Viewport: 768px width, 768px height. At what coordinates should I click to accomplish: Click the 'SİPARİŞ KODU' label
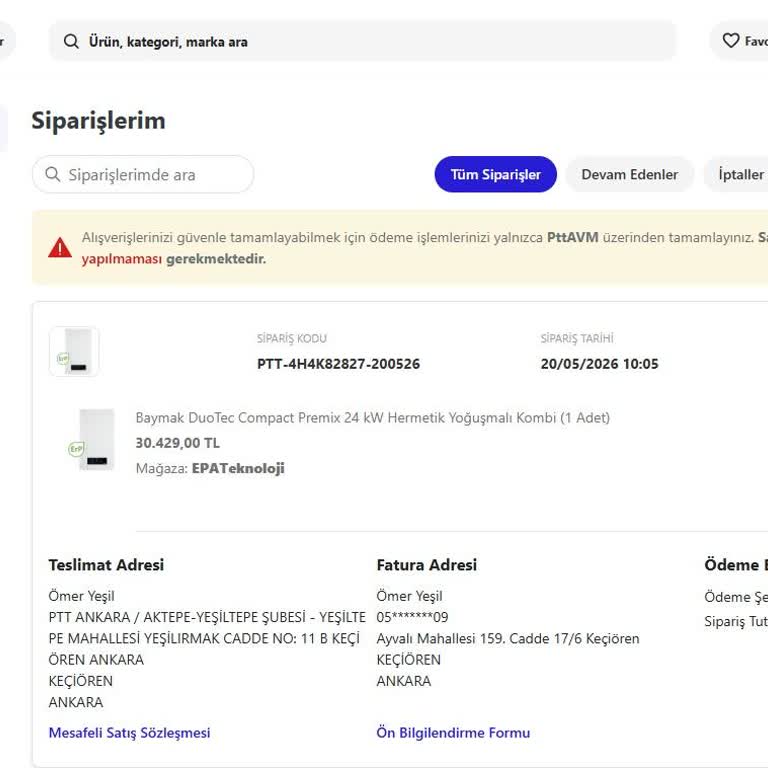pyautogui.click(x=292, y=338)
